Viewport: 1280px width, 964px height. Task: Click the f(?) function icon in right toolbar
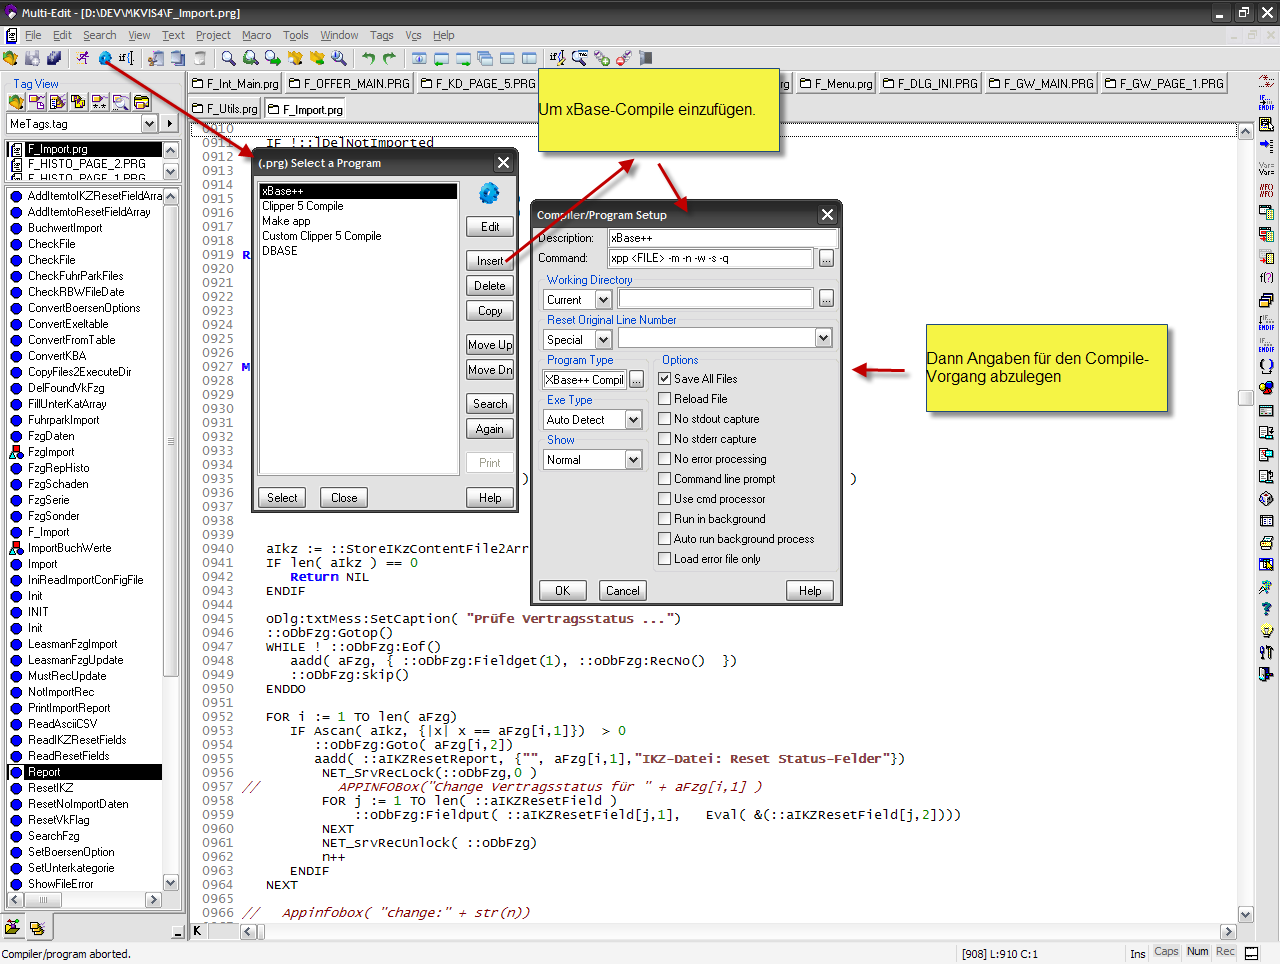(1266, 278)
